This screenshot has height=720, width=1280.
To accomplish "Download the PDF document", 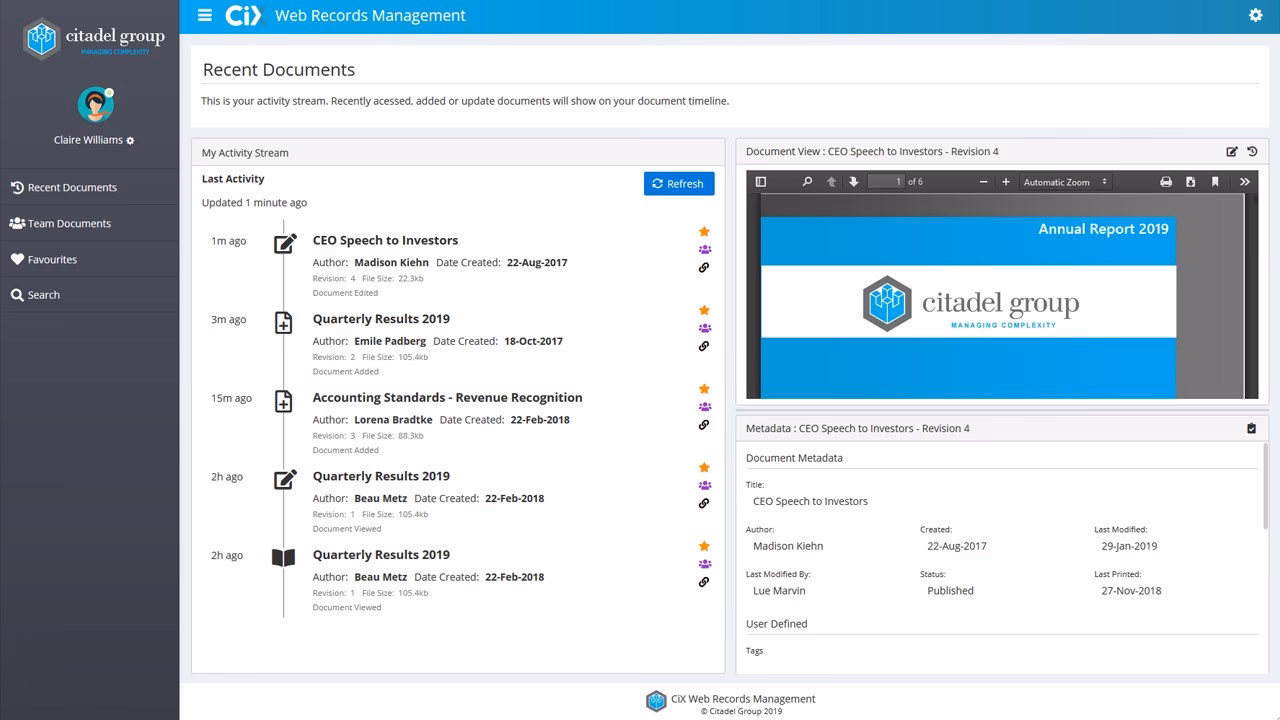I will coord(1190,182).
